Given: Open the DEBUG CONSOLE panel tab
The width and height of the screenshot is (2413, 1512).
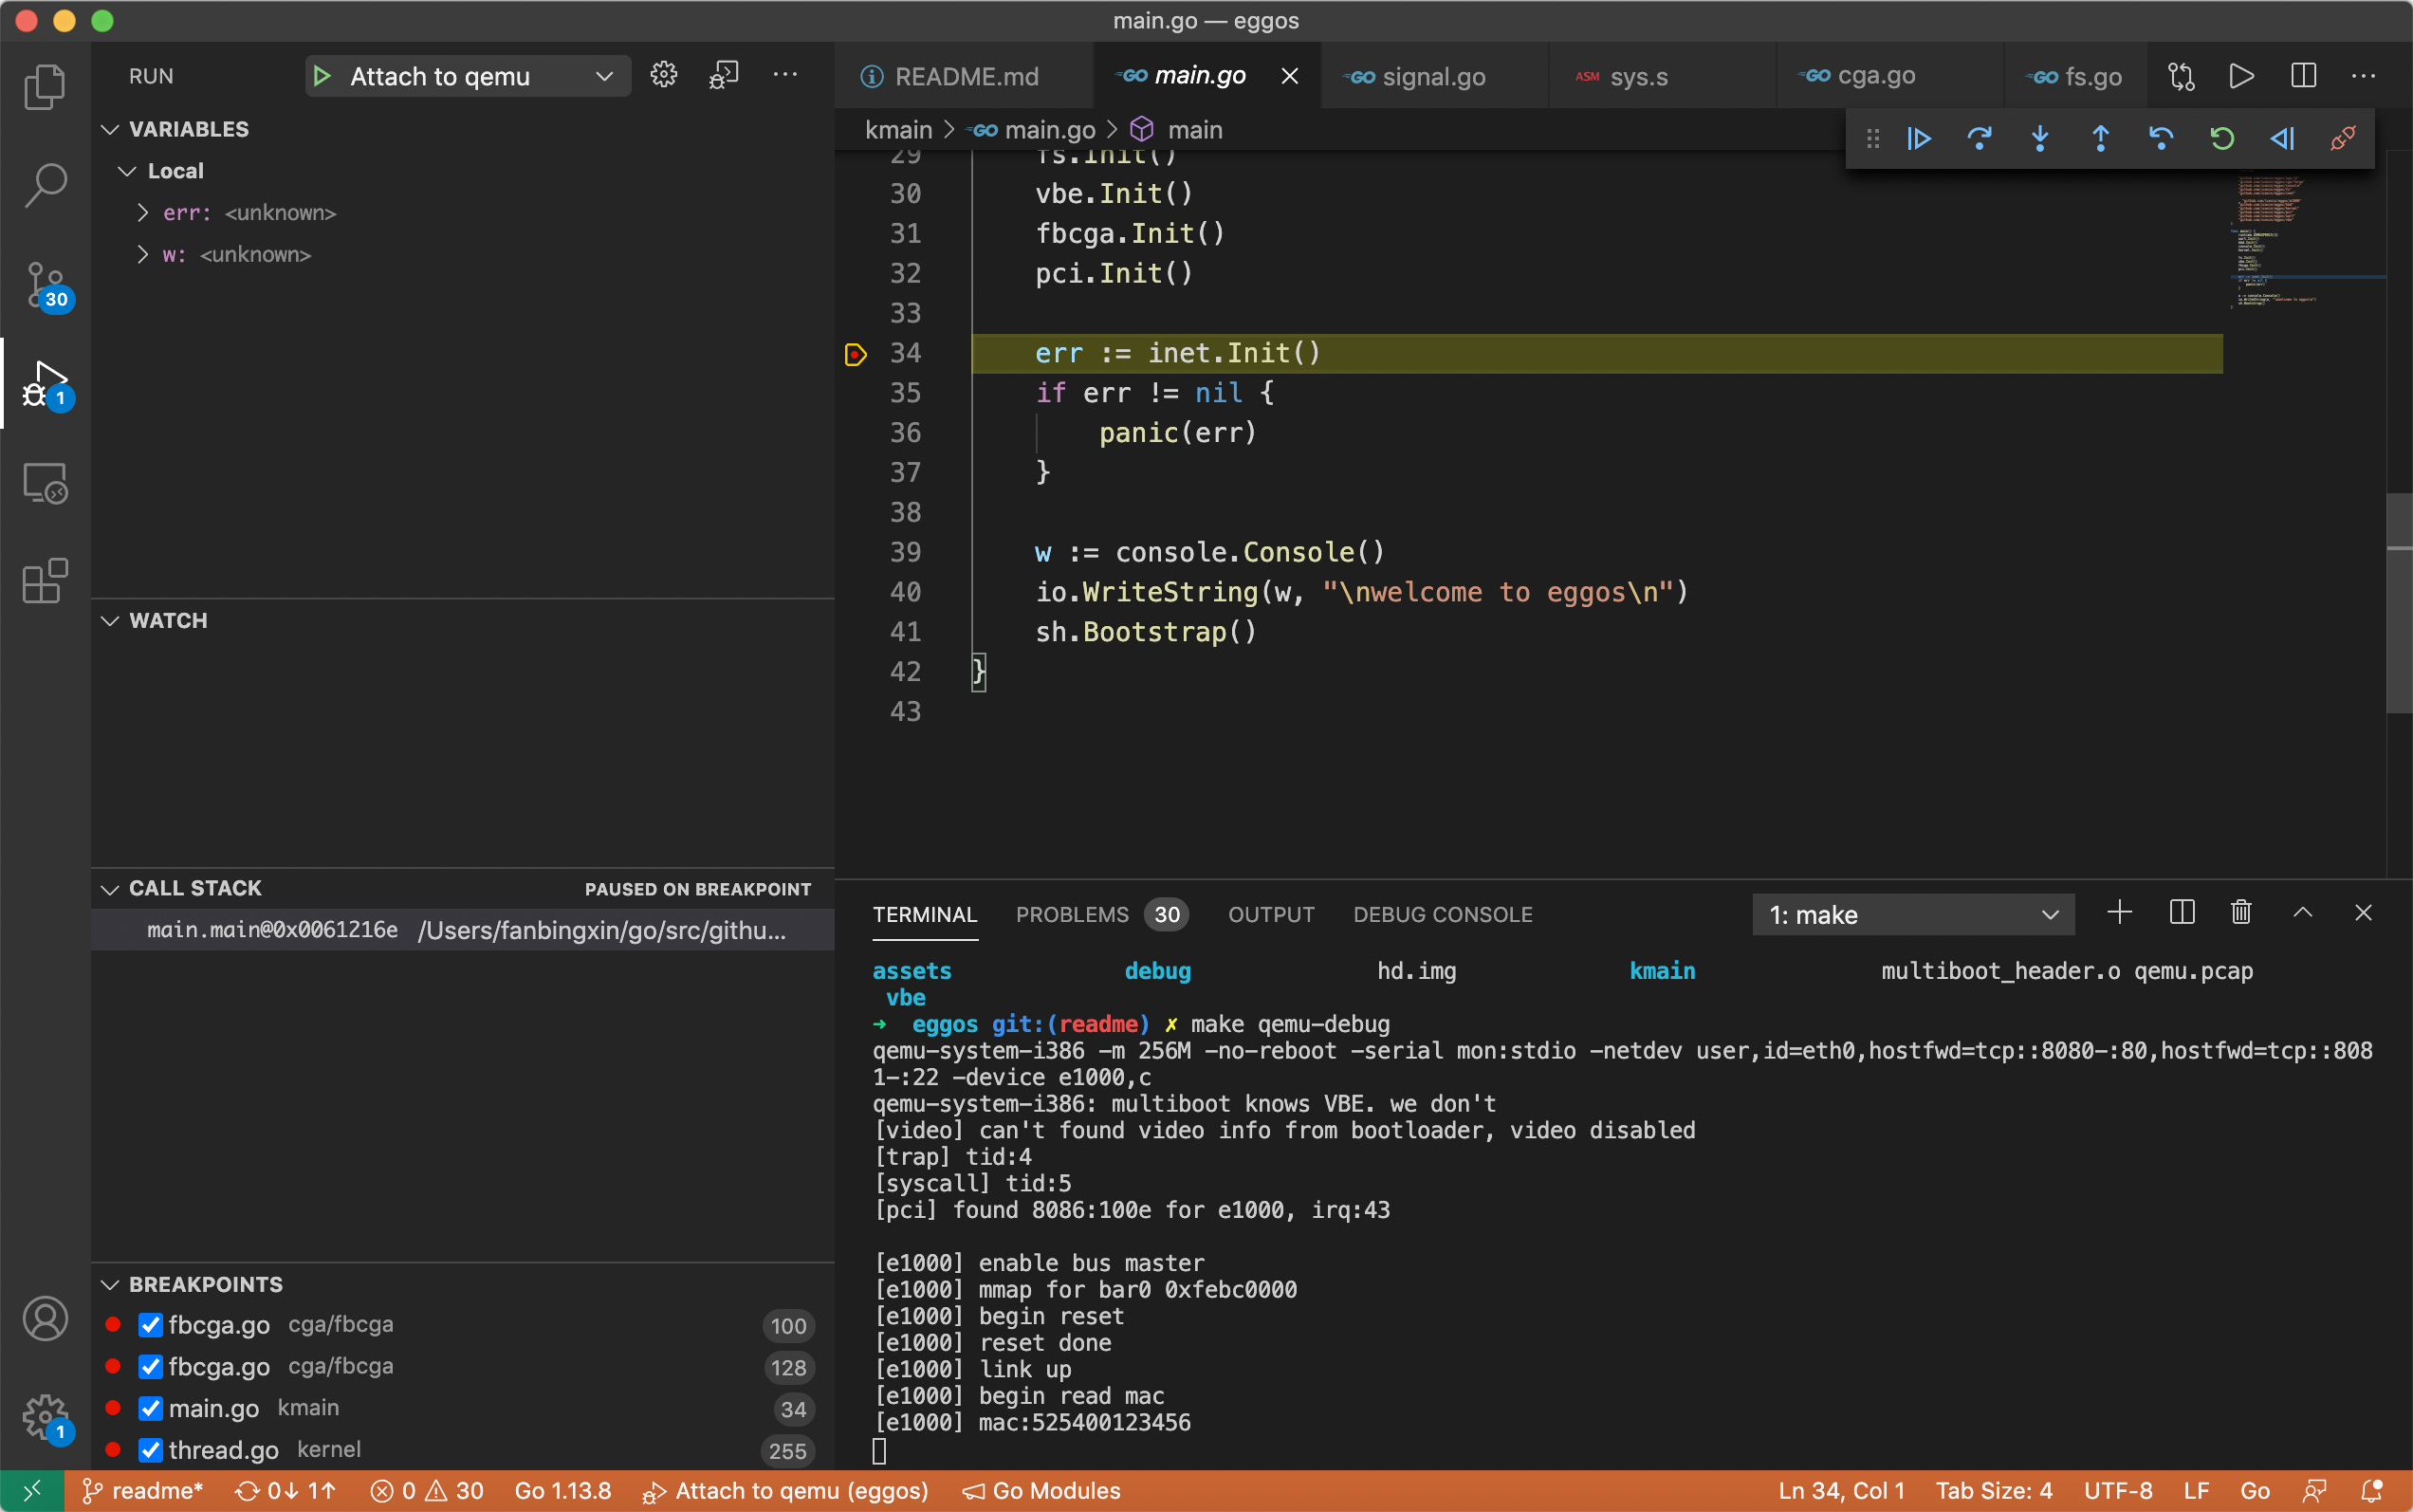Looking at the screenshot, I should click(1442, 914).
